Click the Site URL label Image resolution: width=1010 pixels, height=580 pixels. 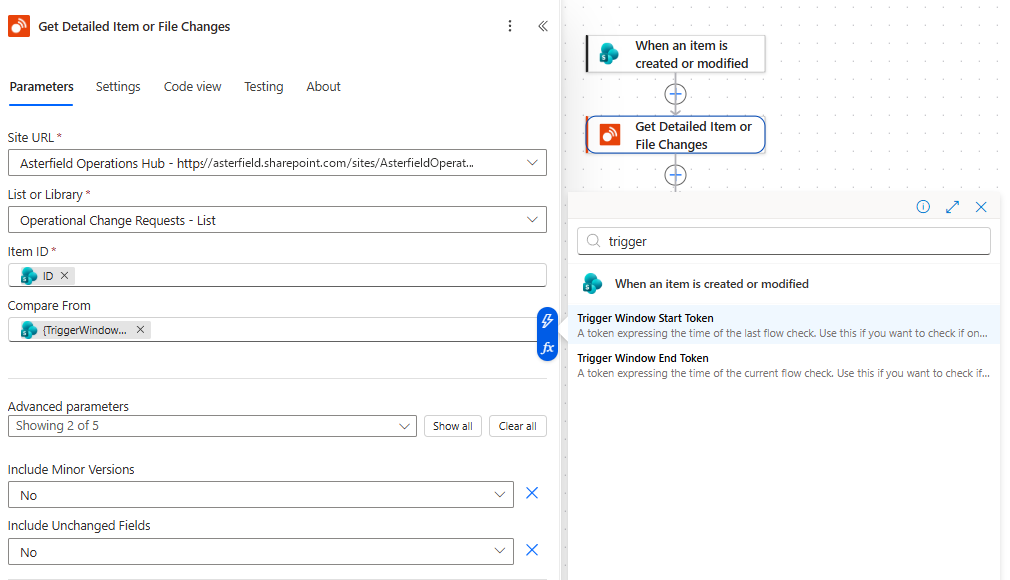[30, 137]
